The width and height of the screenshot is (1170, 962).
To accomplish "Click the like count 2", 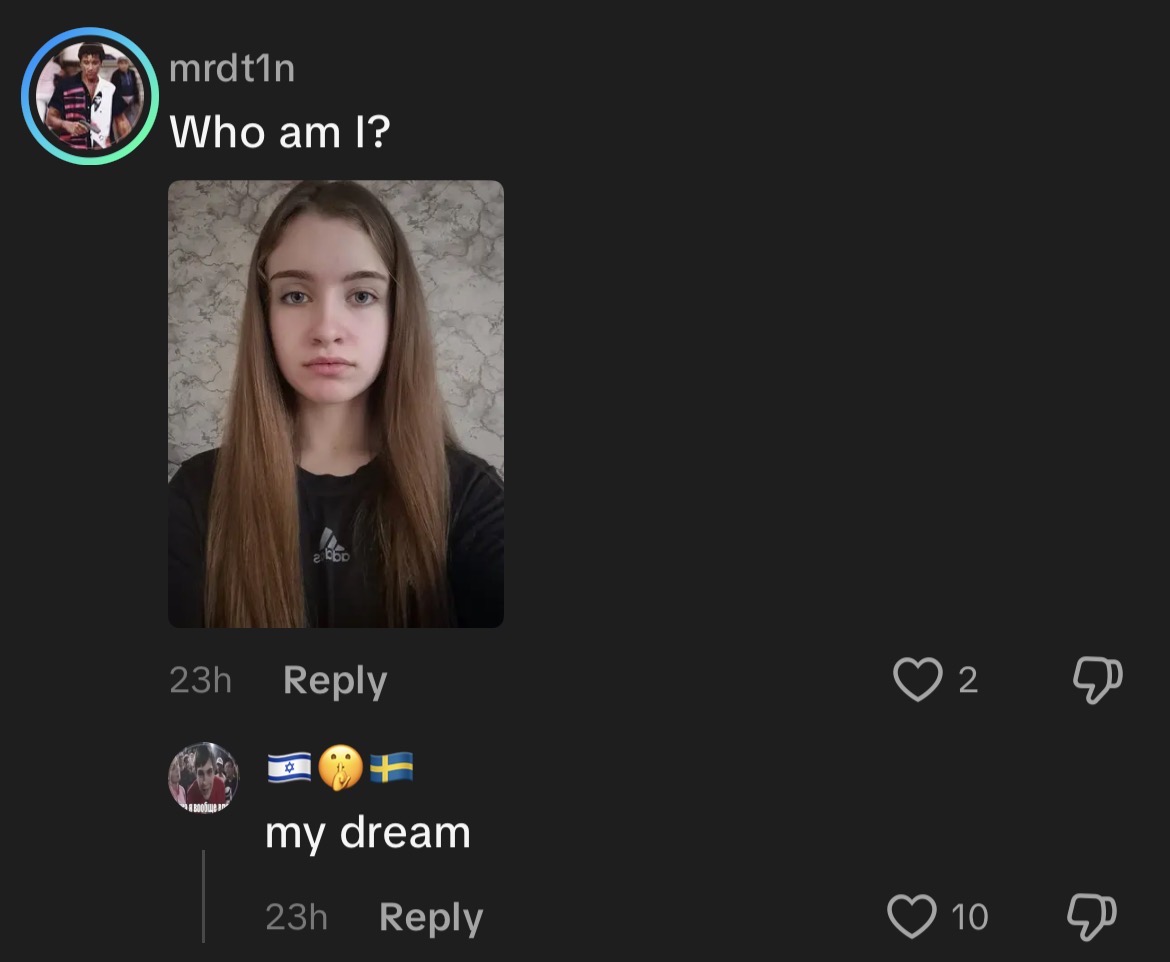I will coord(967,681).
